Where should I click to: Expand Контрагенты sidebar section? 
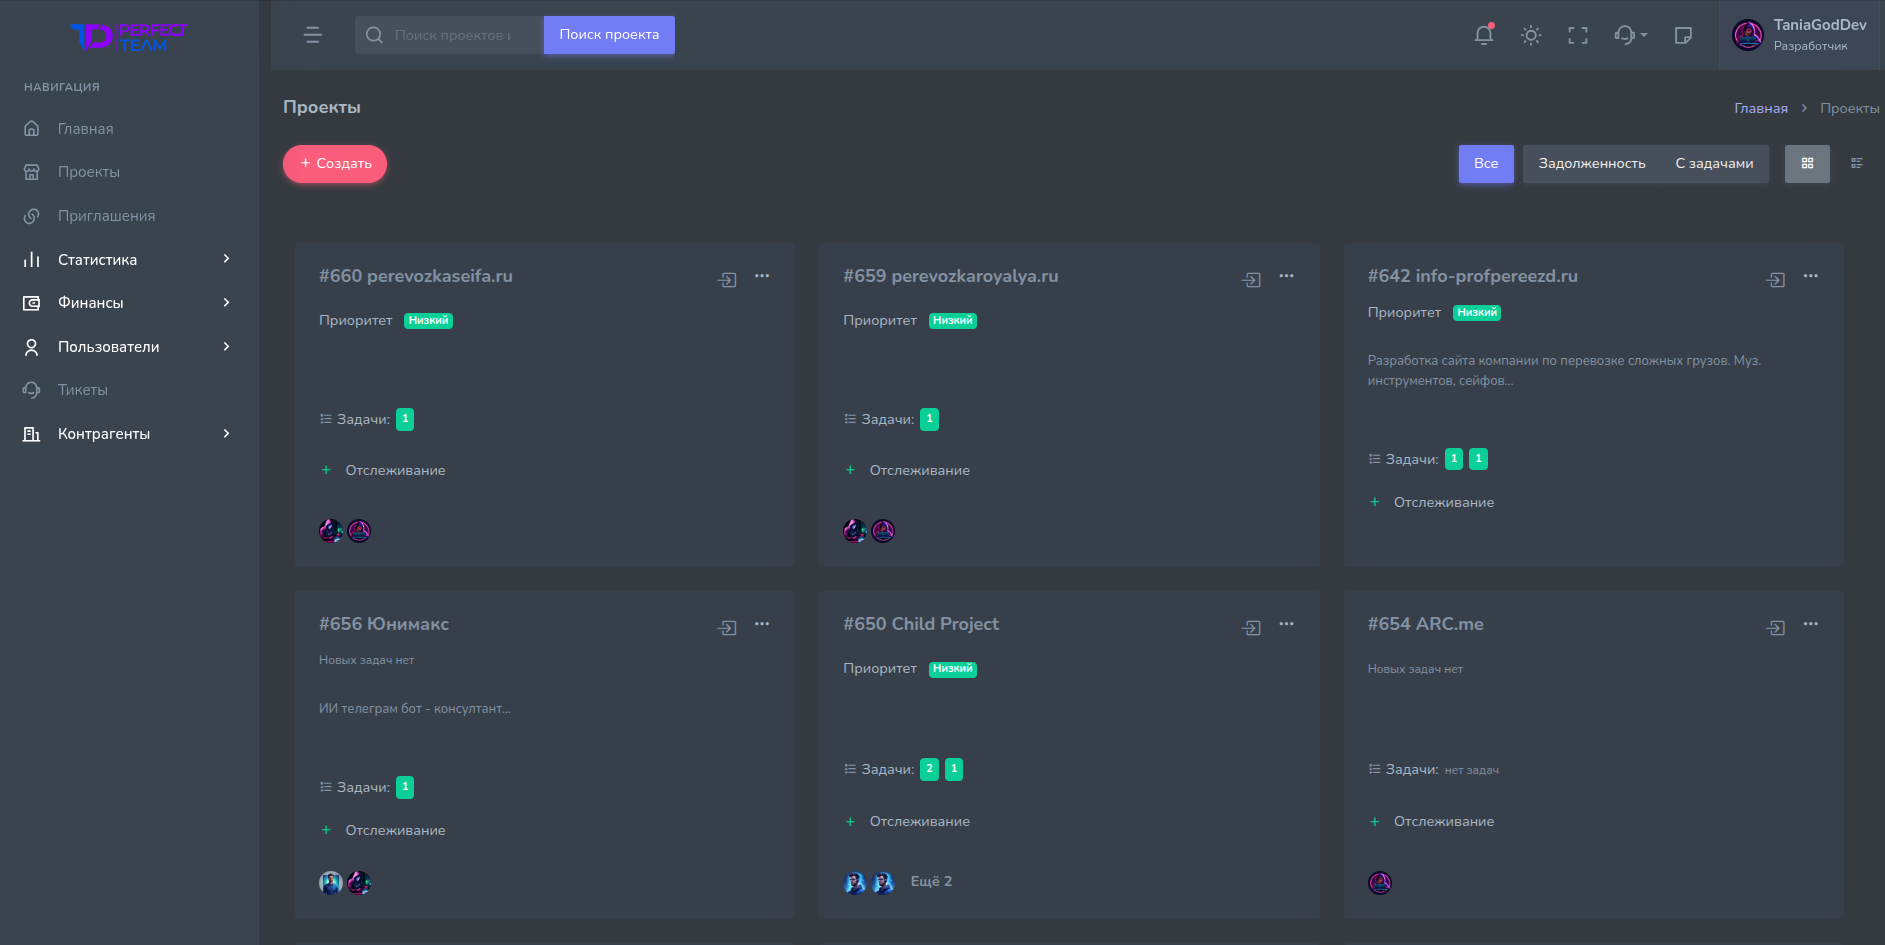pos(129,434)
